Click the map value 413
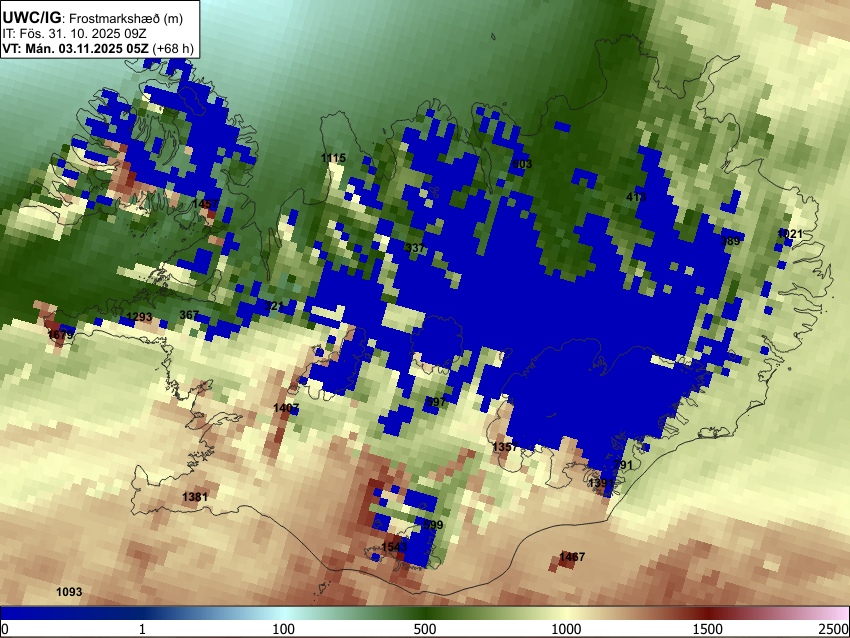 (636, 197)
